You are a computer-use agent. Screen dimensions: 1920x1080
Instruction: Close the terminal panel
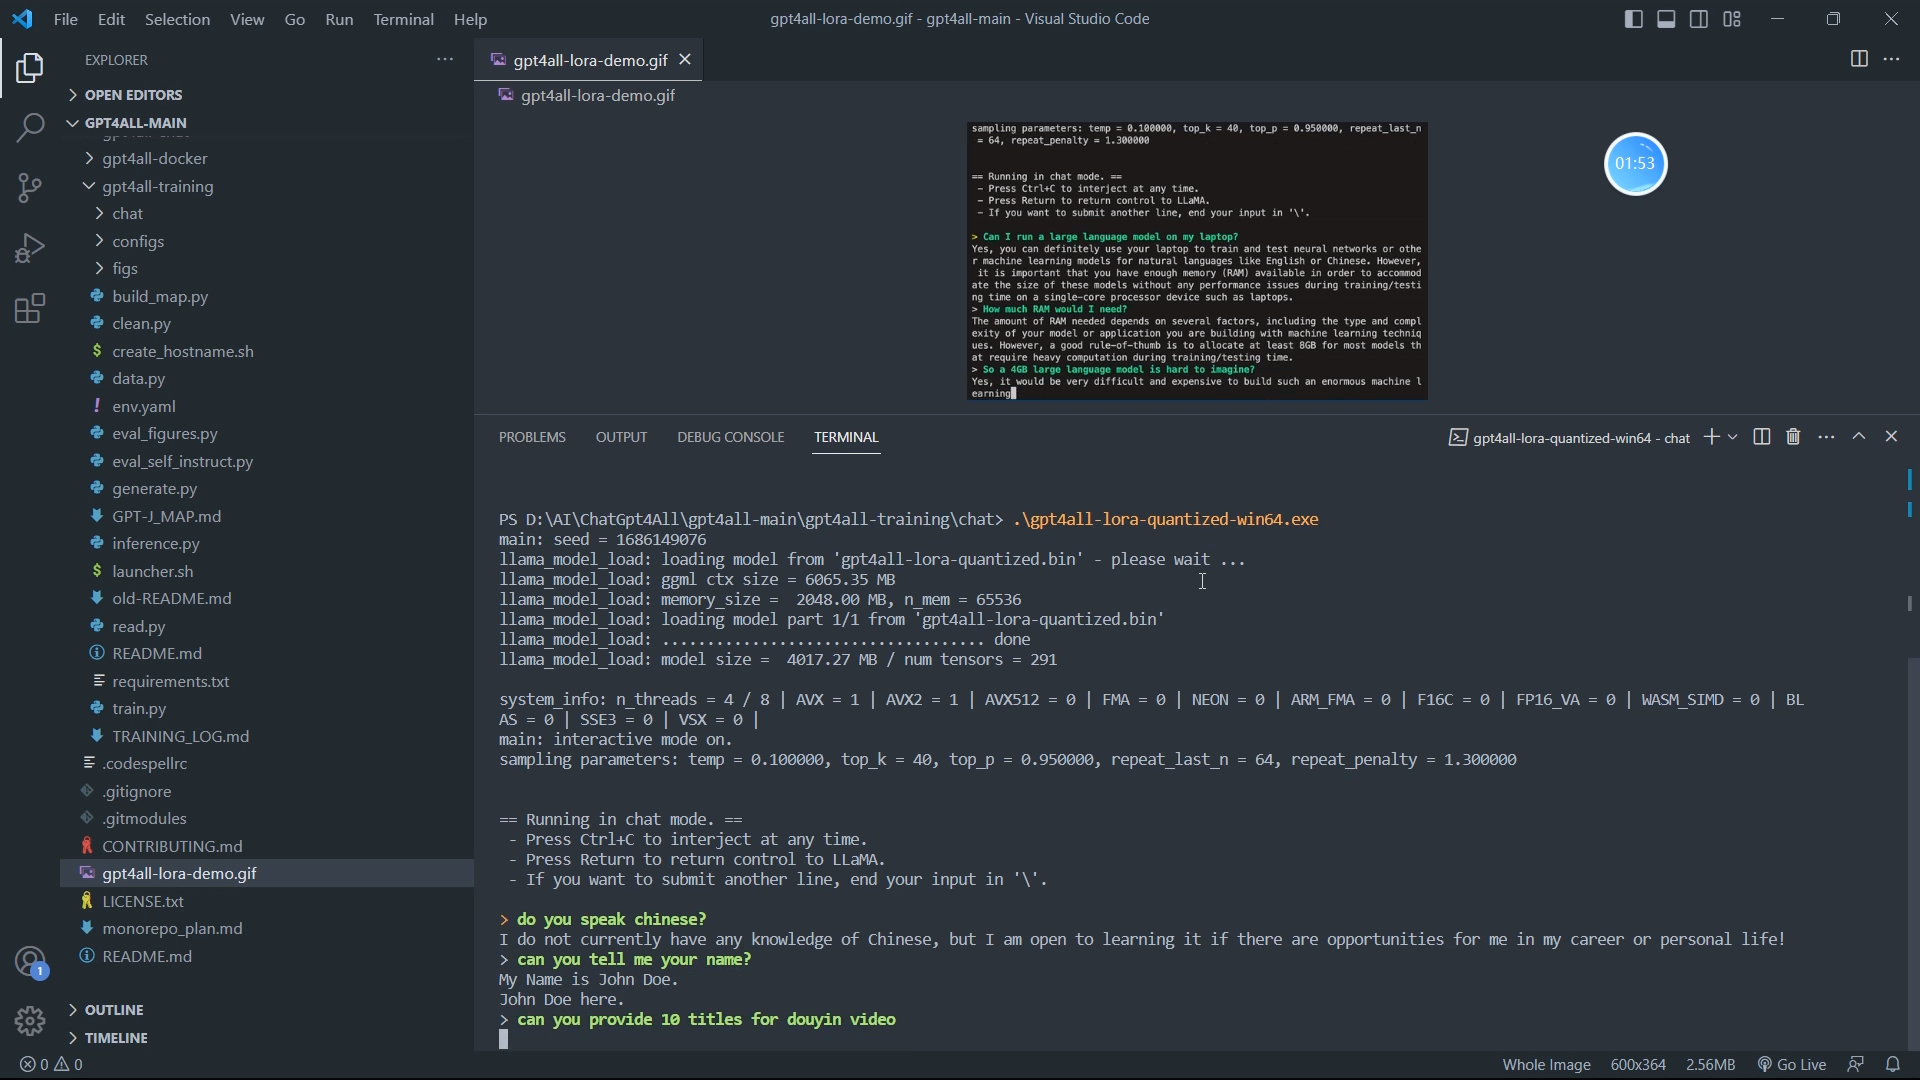(1891, 437)
